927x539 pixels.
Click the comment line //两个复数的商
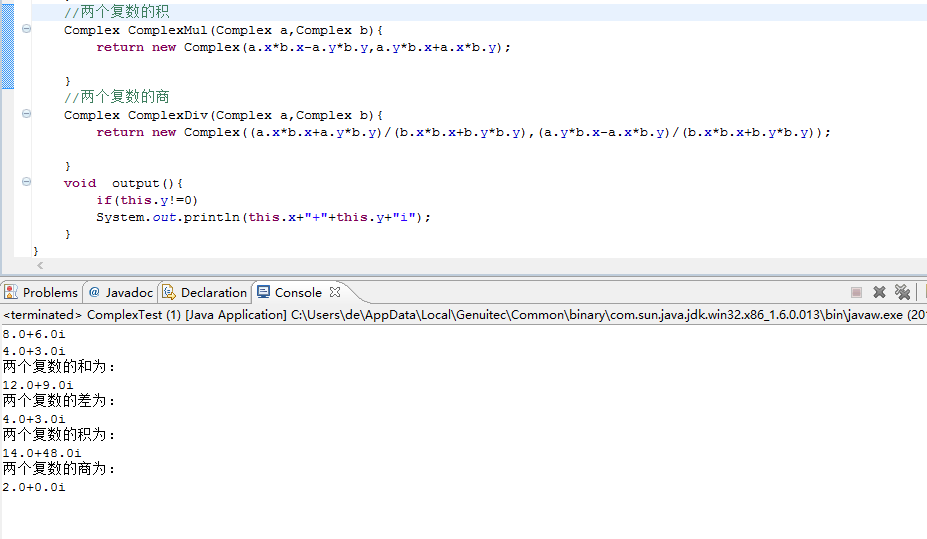[116, 96]
